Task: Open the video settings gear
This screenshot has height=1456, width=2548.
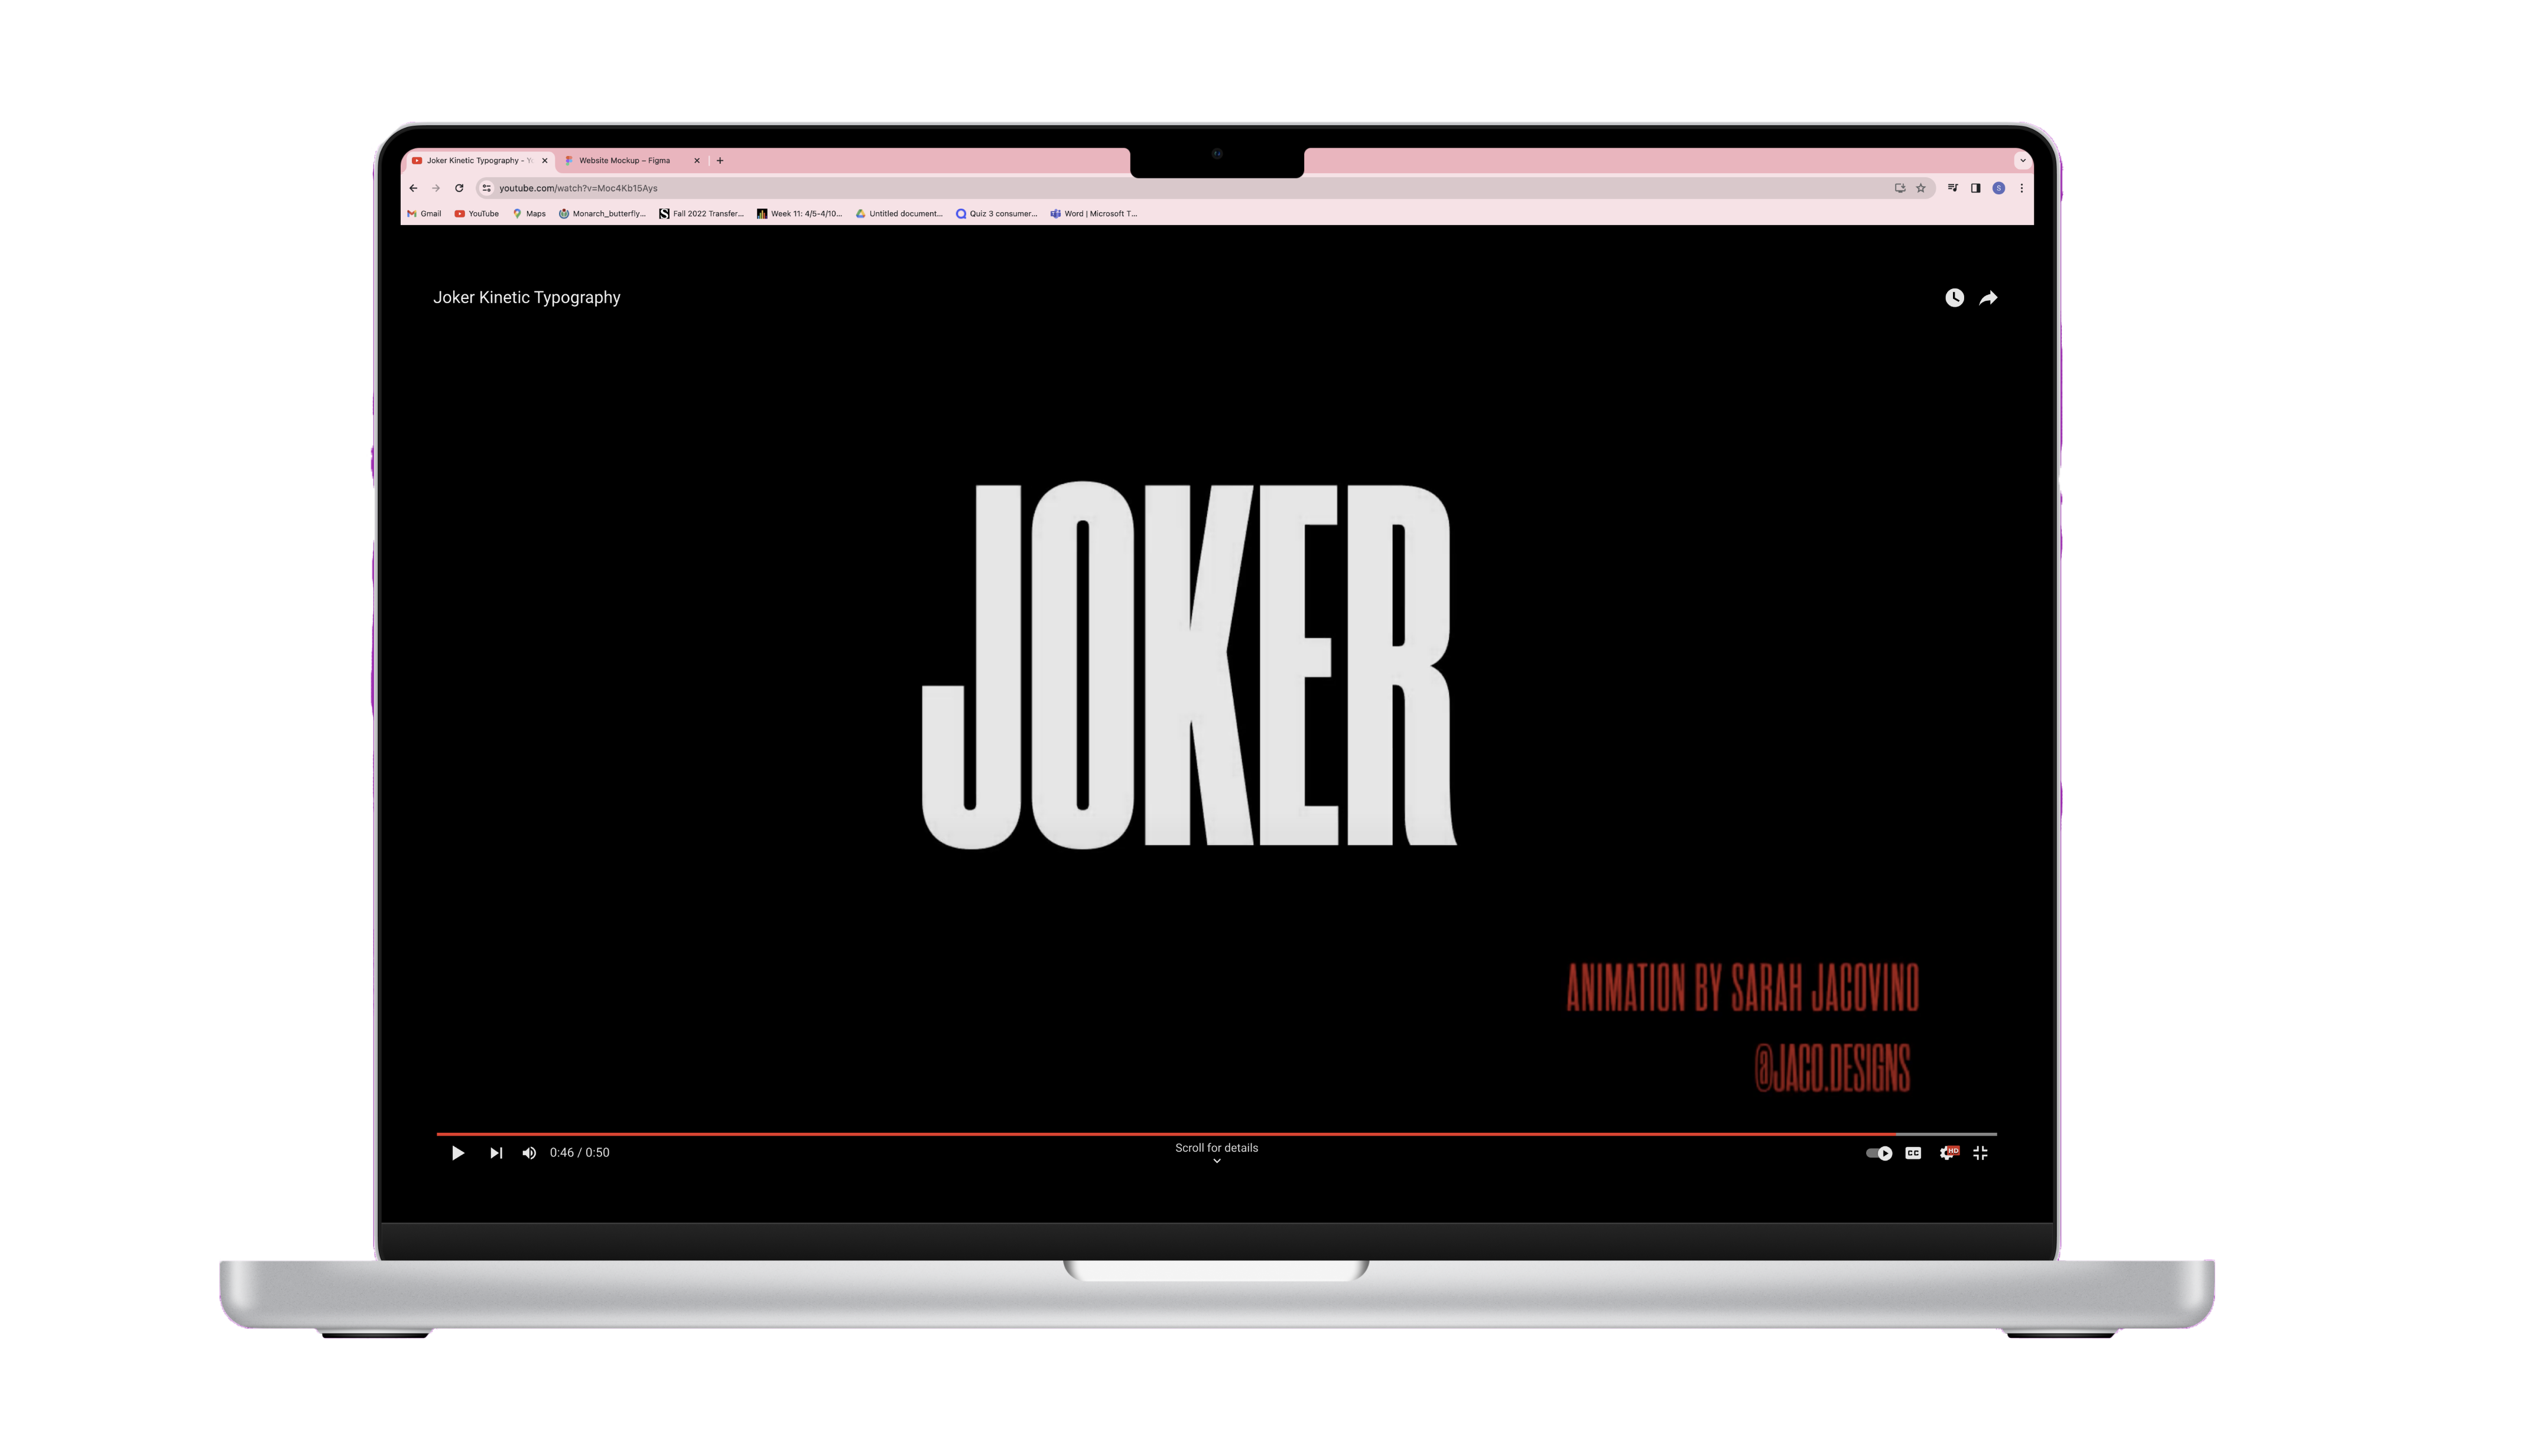Action: [1947, 1153]
